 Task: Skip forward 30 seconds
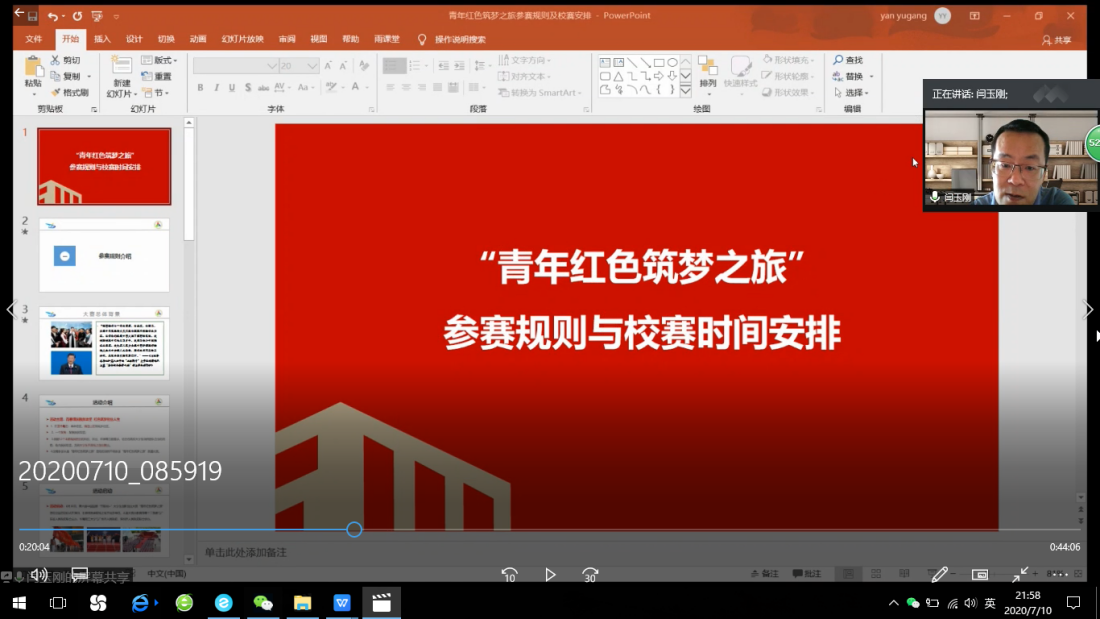point(590,575)
